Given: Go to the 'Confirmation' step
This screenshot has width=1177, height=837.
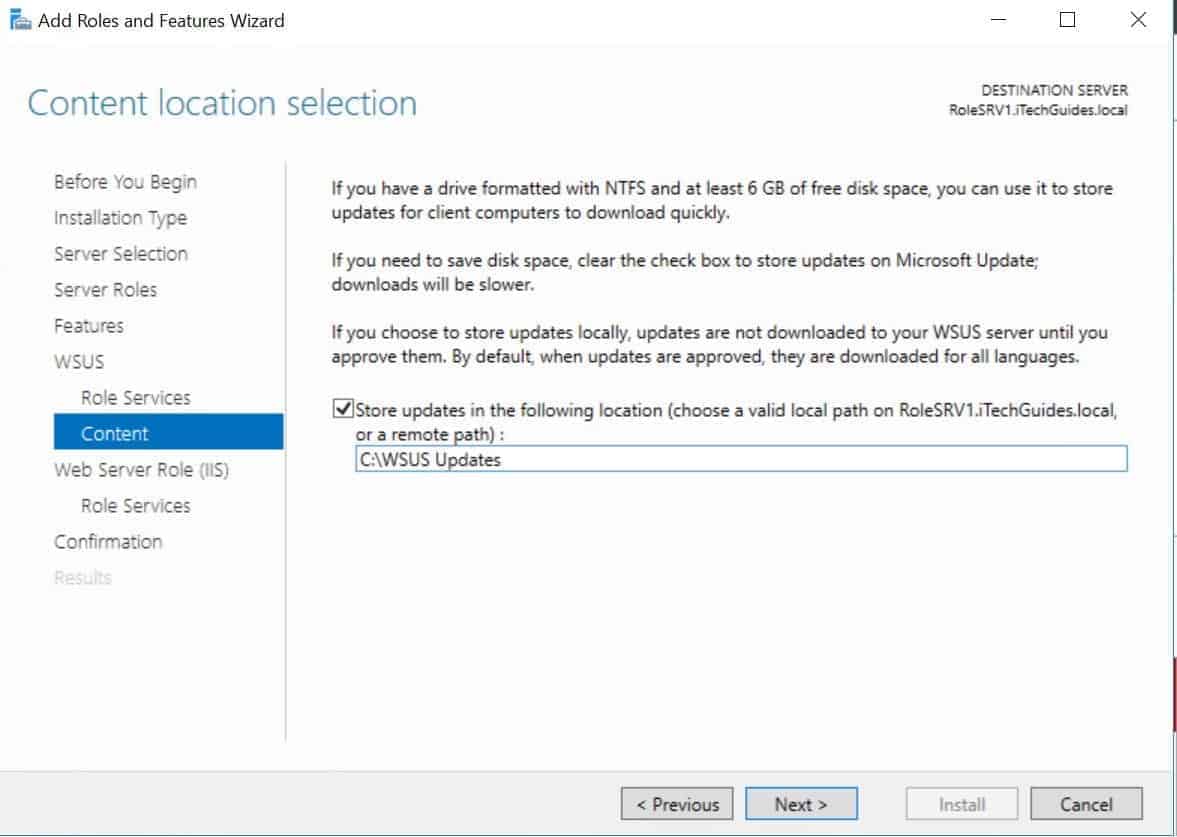Looking at the screenshot, I should (108, 541).
